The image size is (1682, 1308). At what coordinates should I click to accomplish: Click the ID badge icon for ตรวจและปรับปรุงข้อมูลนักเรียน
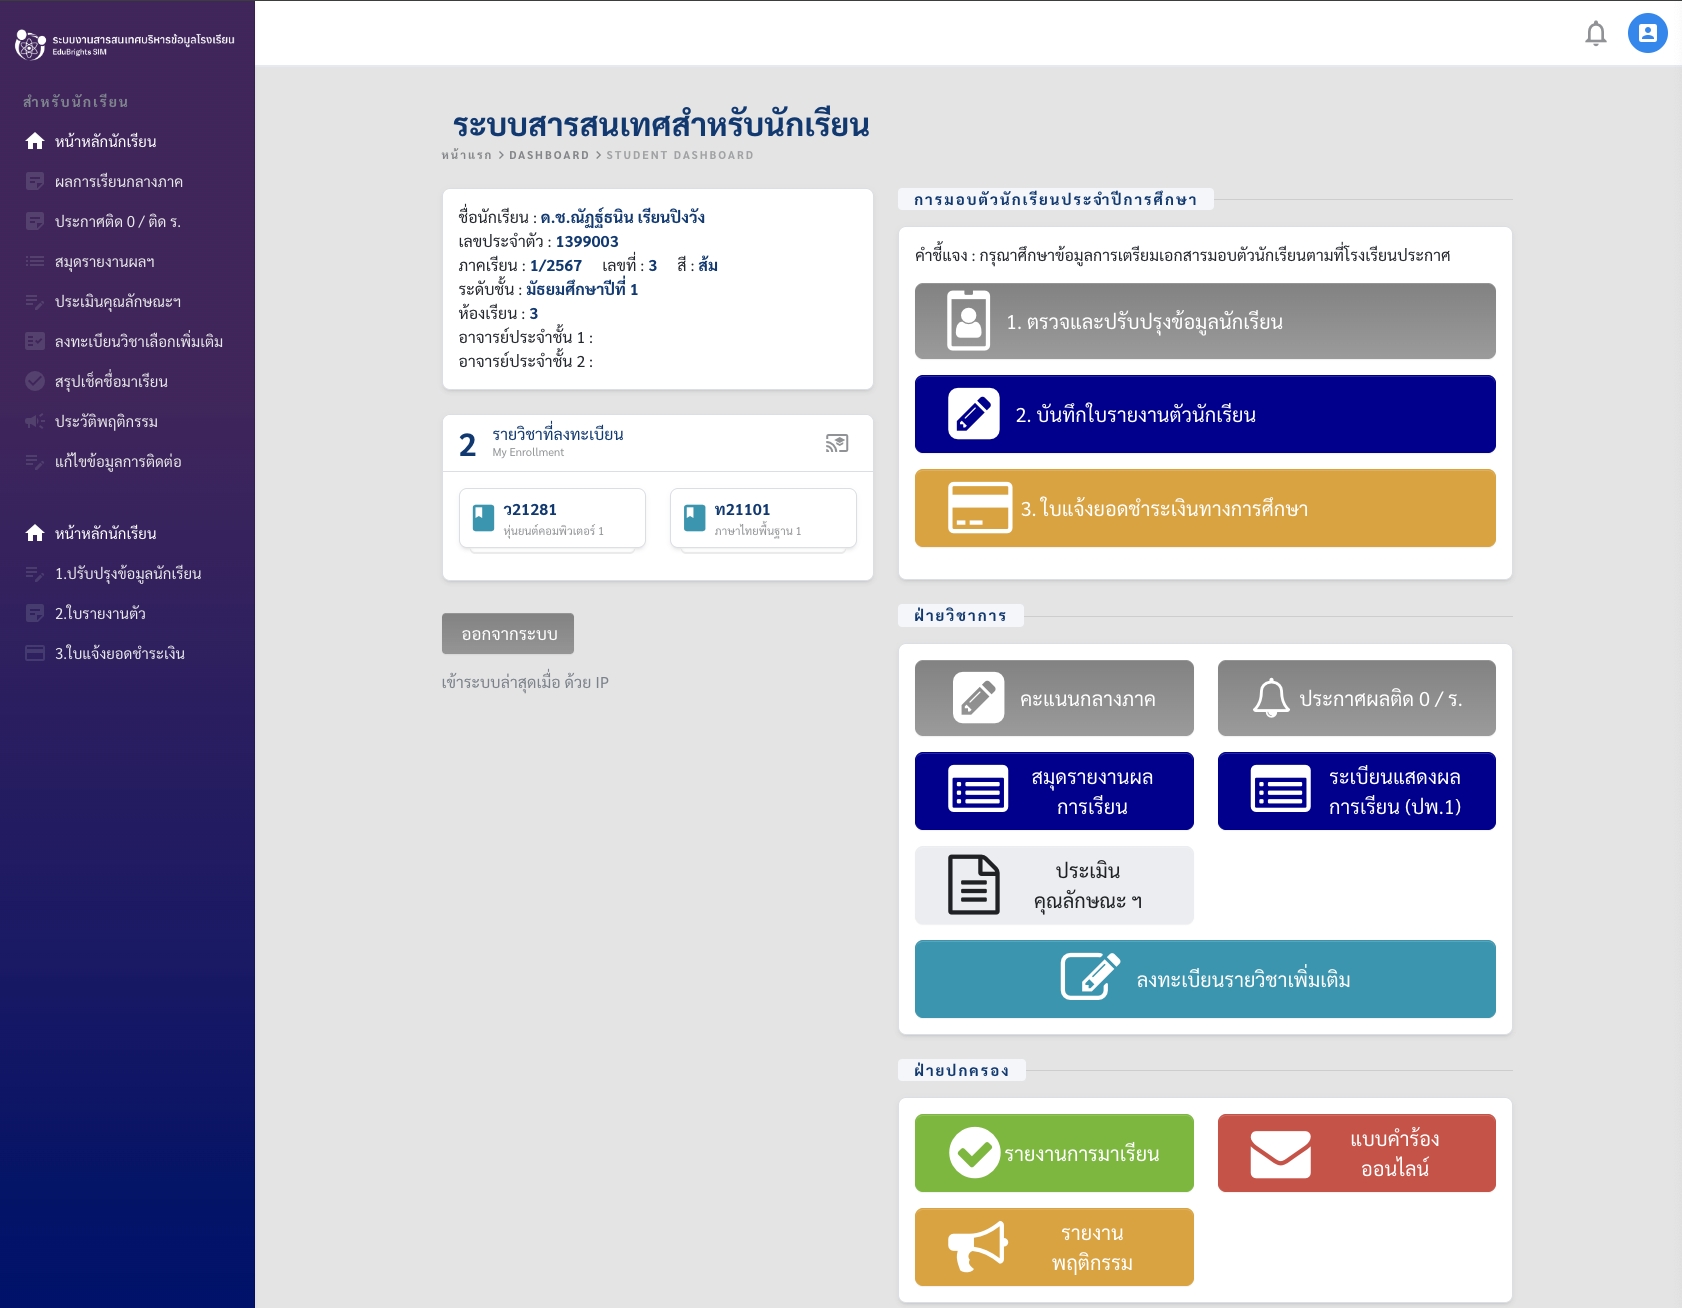point(968,321)
